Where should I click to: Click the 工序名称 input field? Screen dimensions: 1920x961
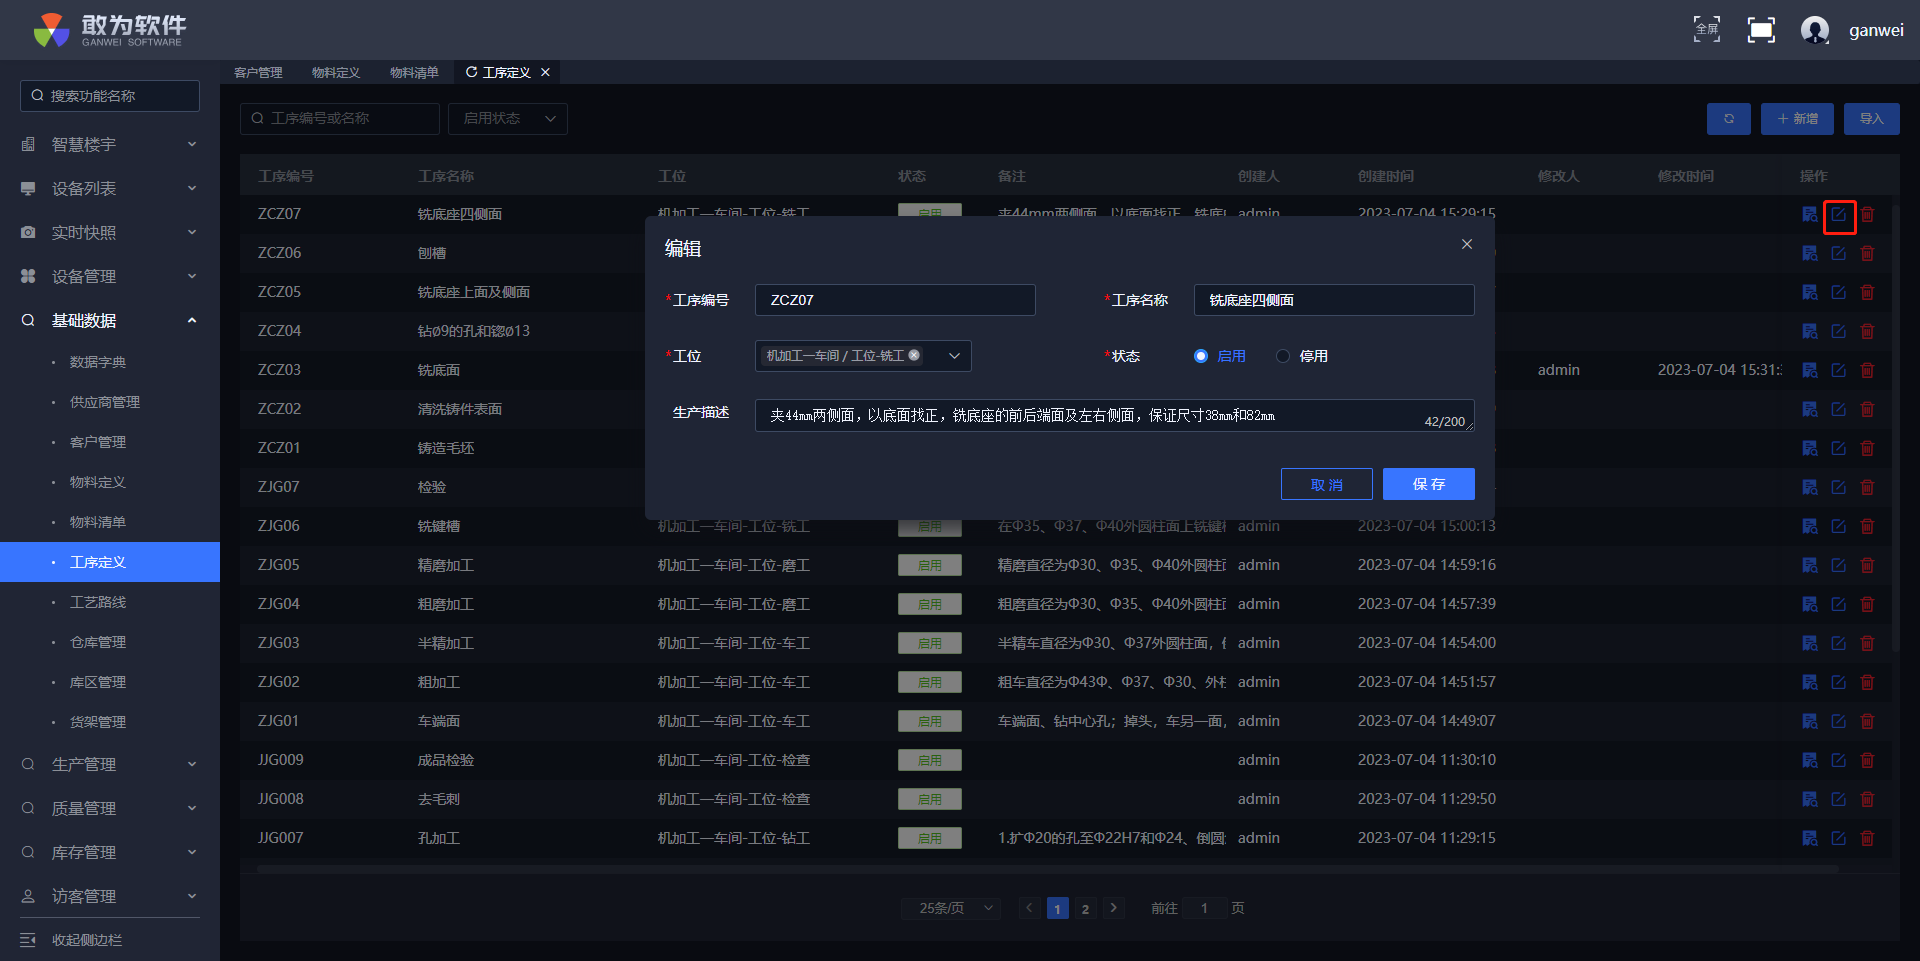click(1333, 300)
